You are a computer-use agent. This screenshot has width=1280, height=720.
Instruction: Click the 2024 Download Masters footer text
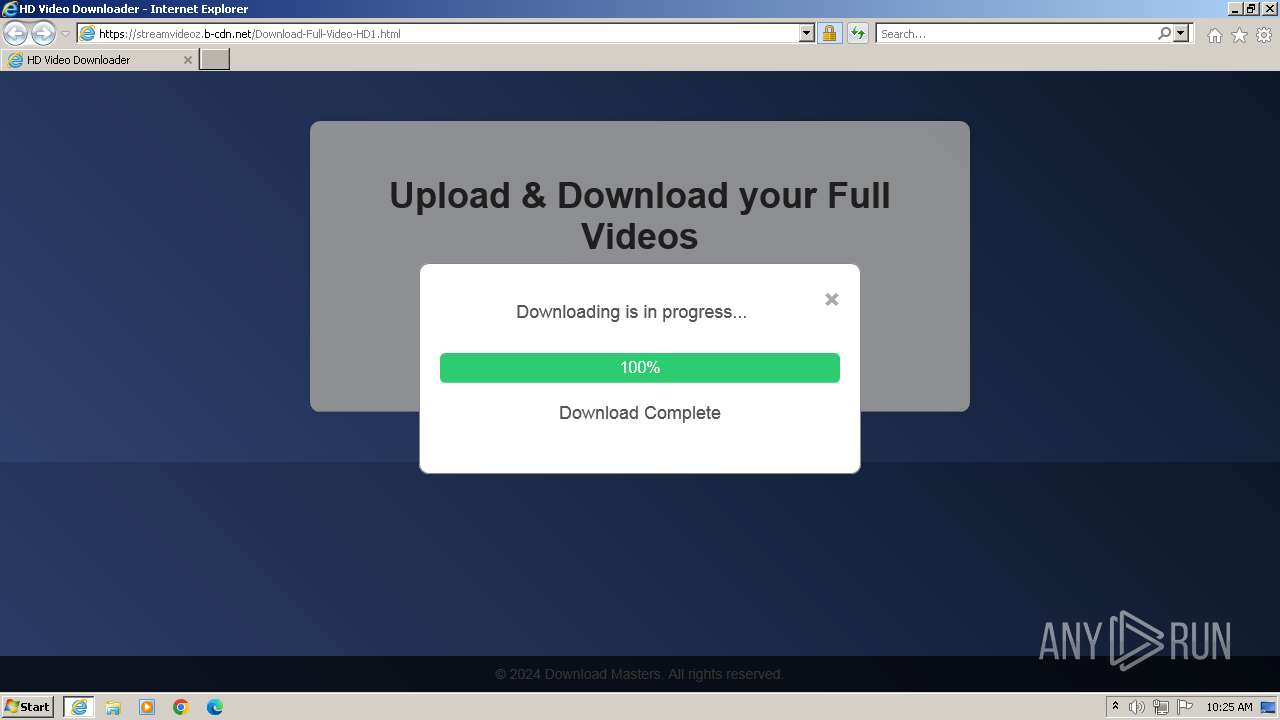coord(639,674)
